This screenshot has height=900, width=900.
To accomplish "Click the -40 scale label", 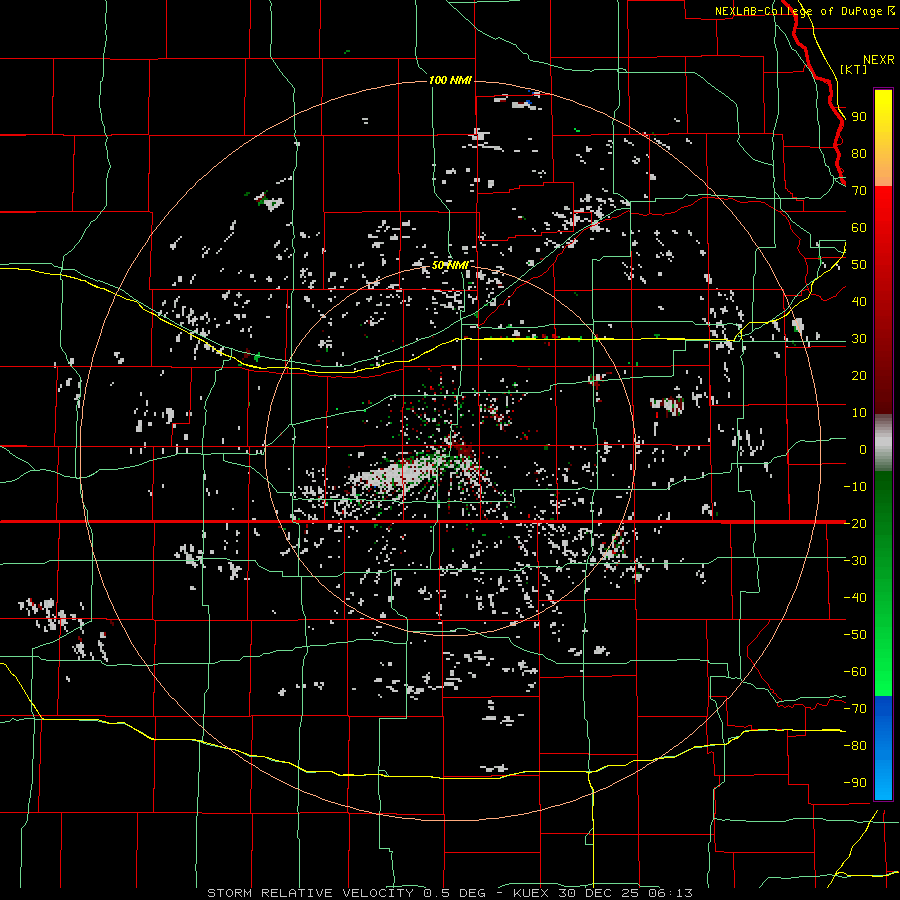I will [x=855, y=598].
